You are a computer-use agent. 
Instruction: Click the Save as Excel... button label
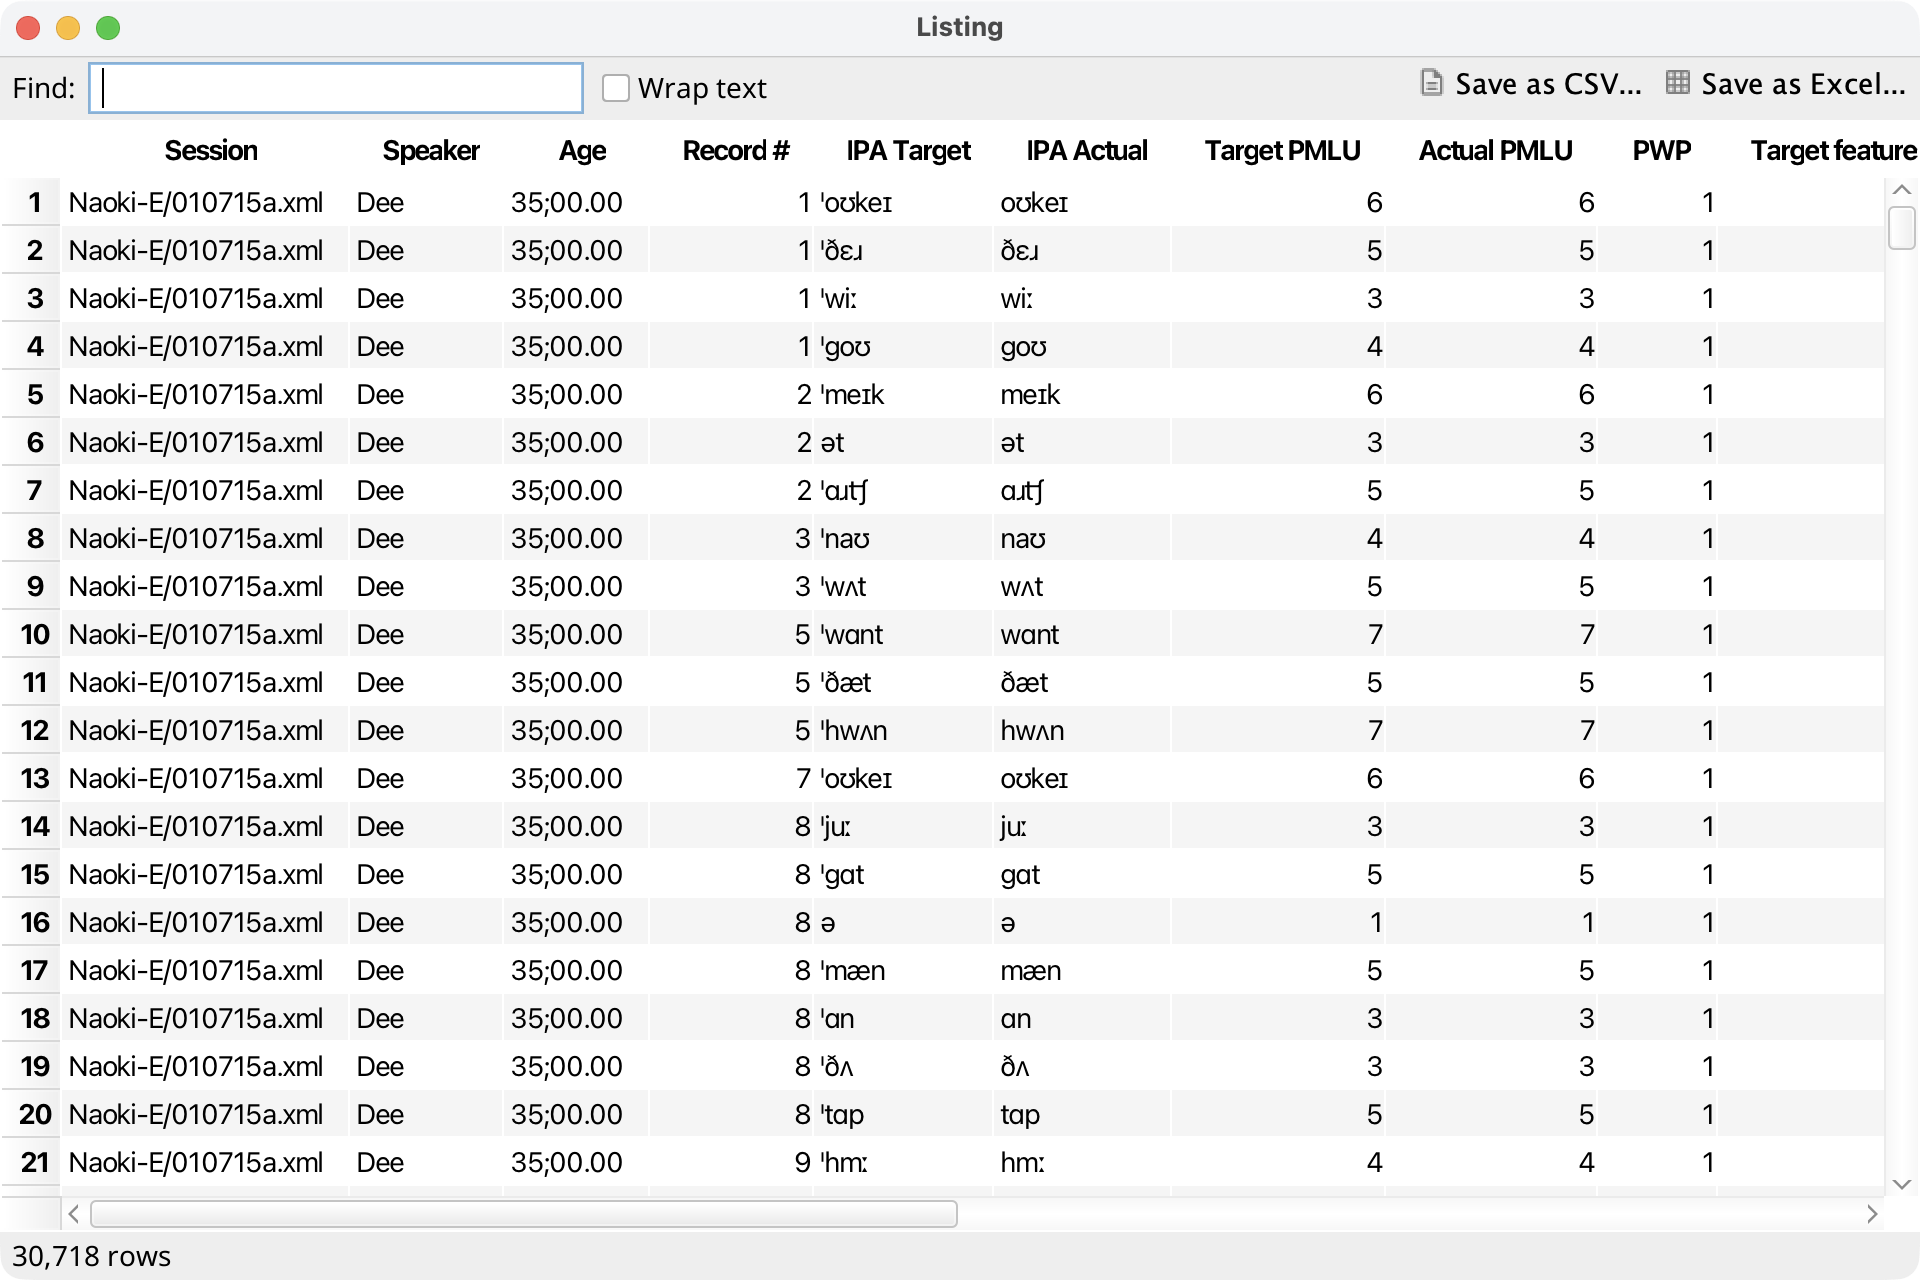(x=1803, y=84)
